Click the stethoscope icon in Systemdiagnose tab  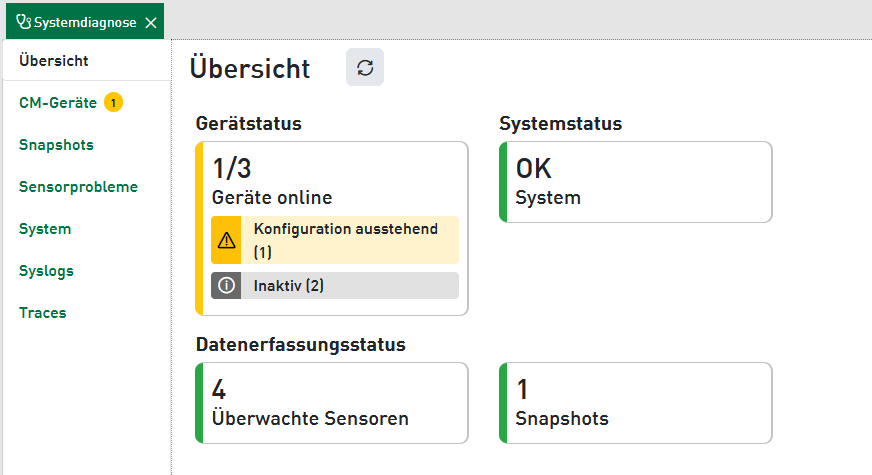23,21
